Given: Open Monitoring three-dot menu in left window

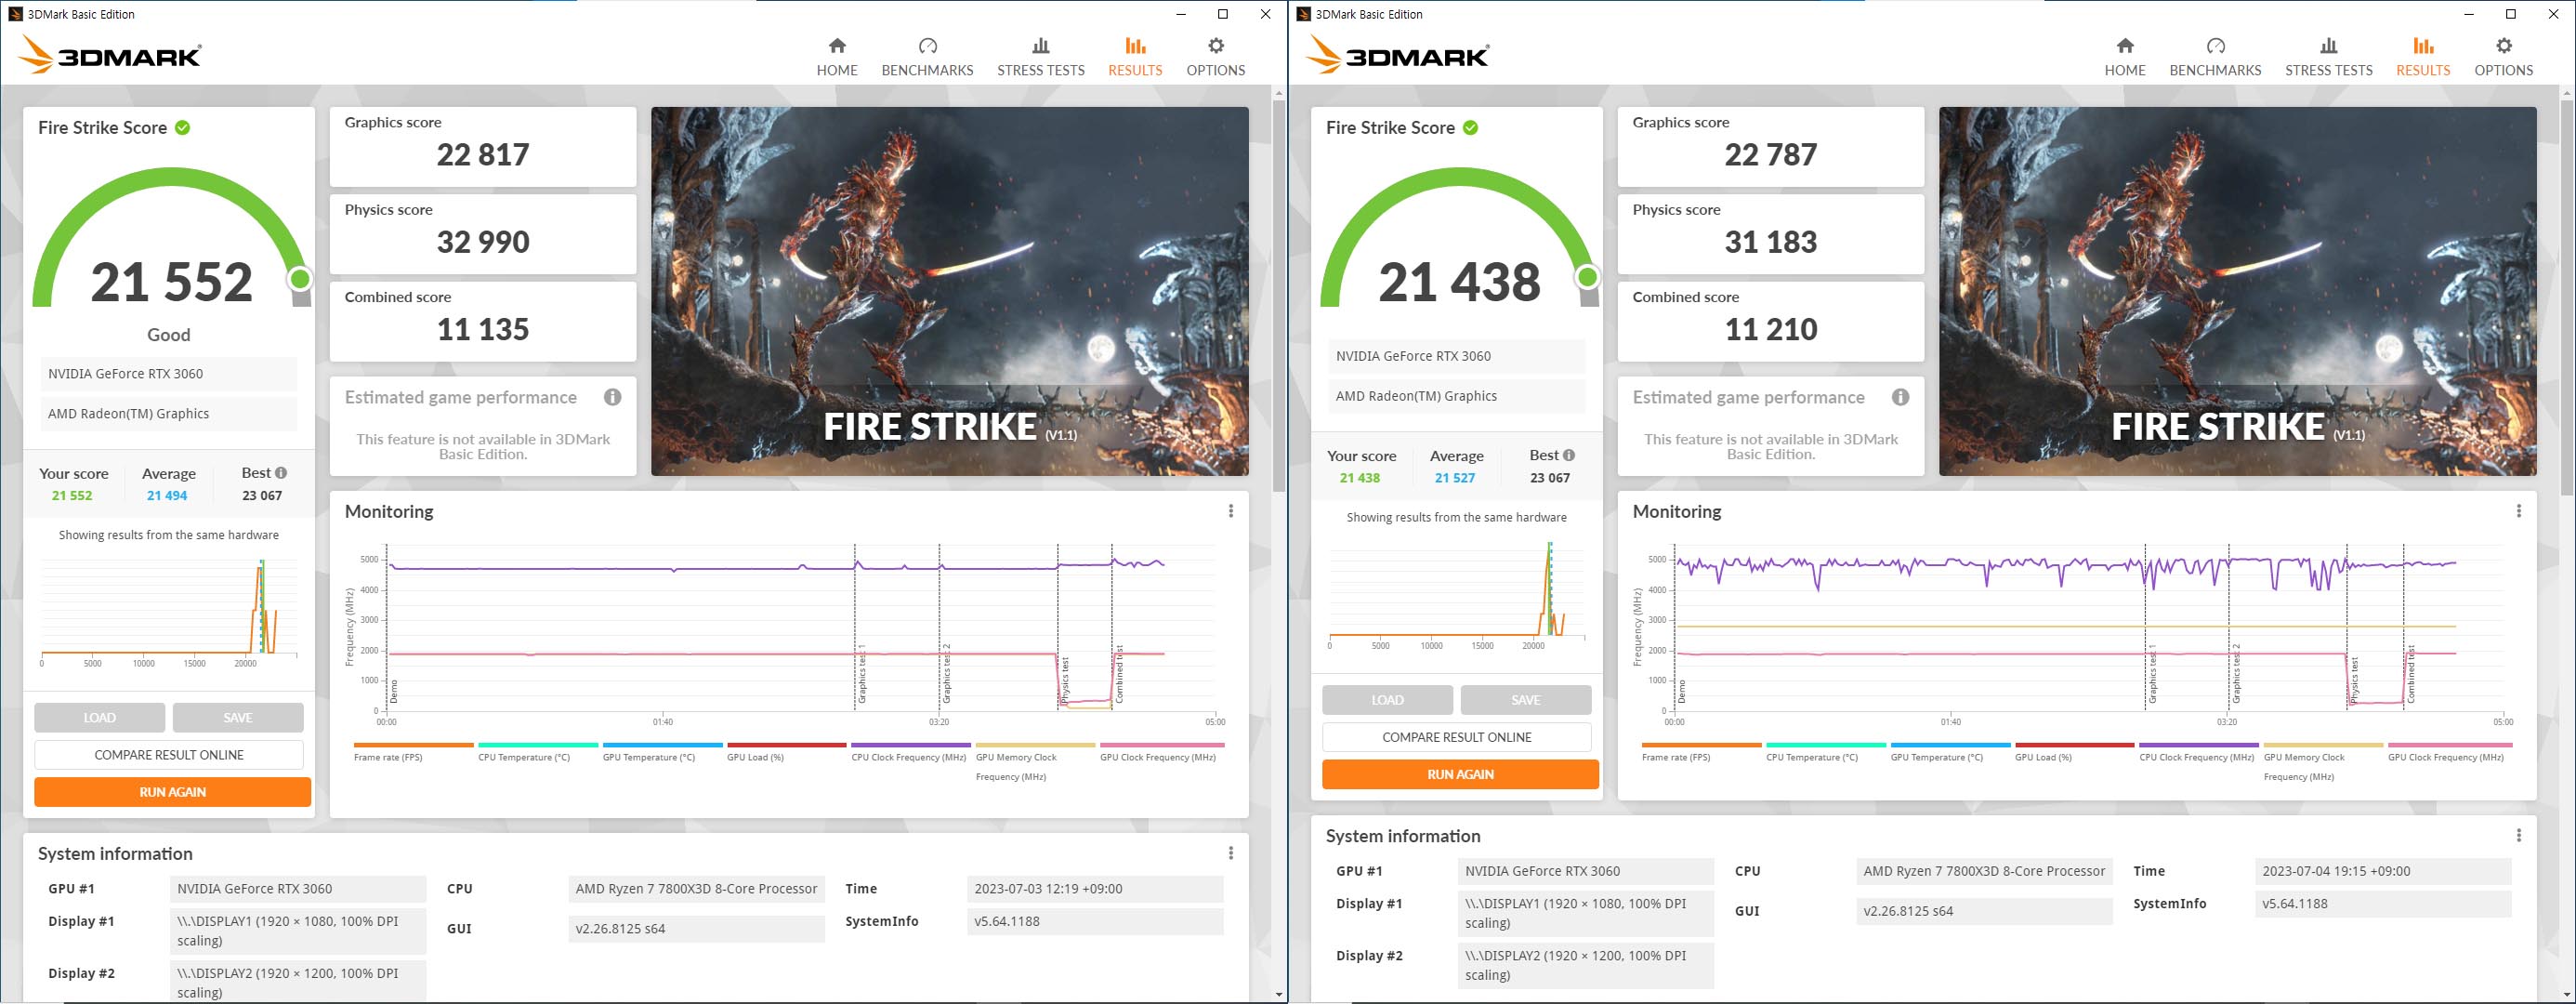Looking at the screenshot, I should click(x=1230, y=511).
